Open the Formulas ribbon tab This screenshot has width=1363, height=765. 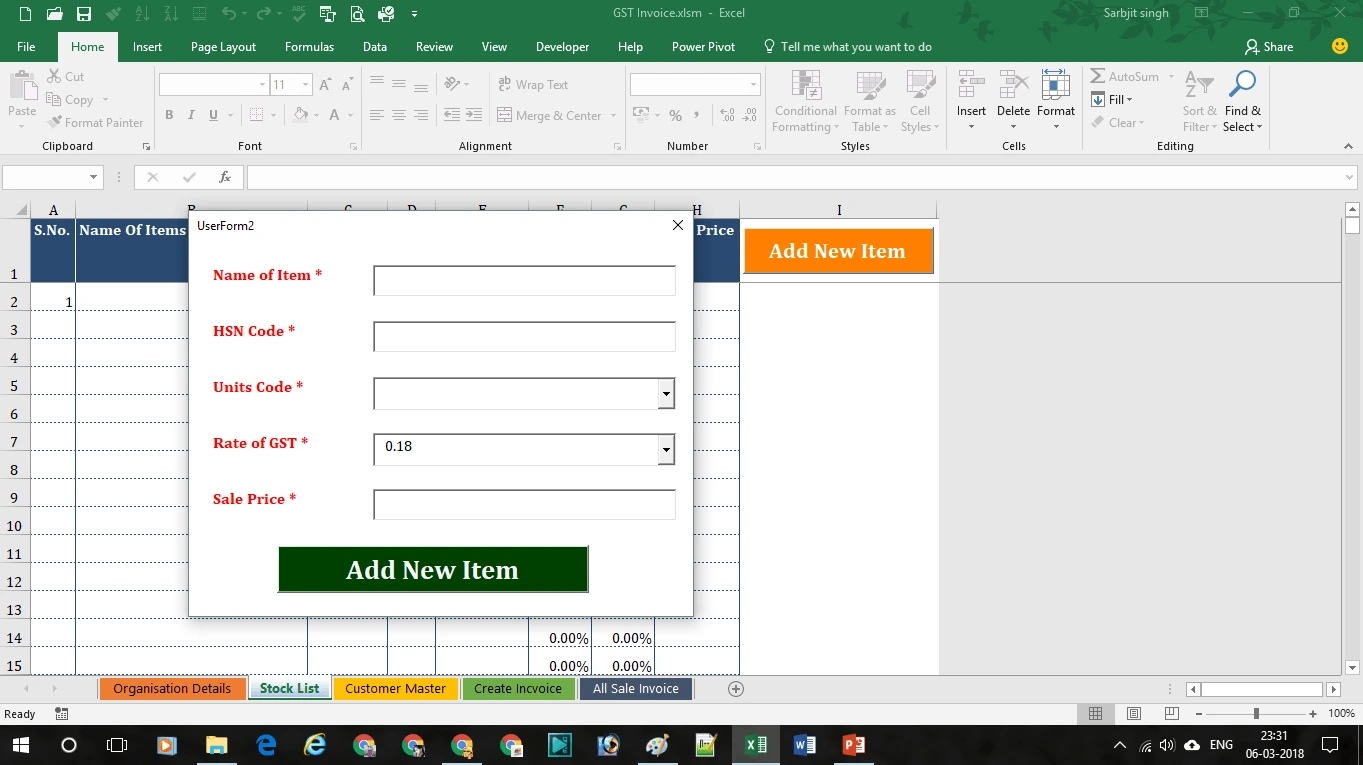point(309,47)
